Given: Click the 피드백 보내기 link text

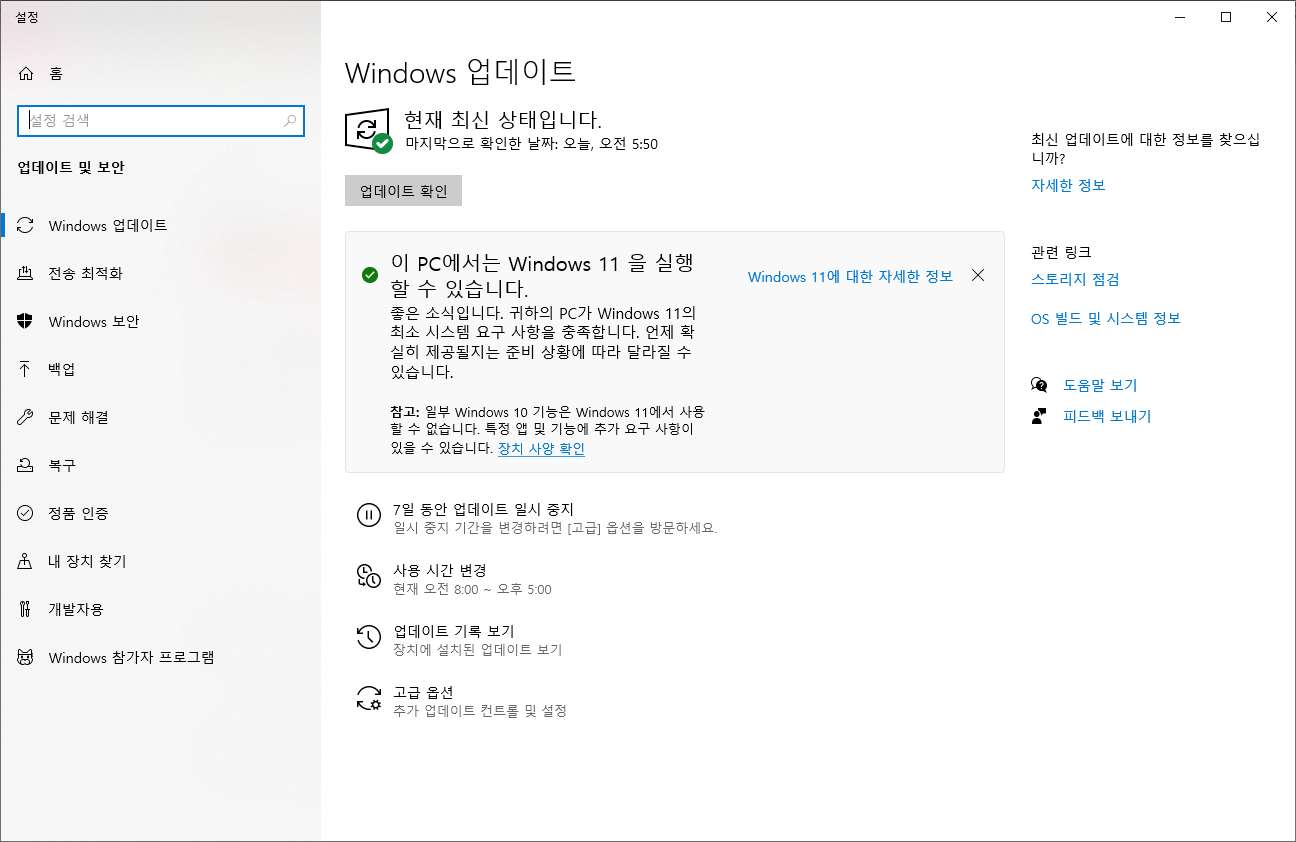Looking at the screenshot, I should point(1107,417).
